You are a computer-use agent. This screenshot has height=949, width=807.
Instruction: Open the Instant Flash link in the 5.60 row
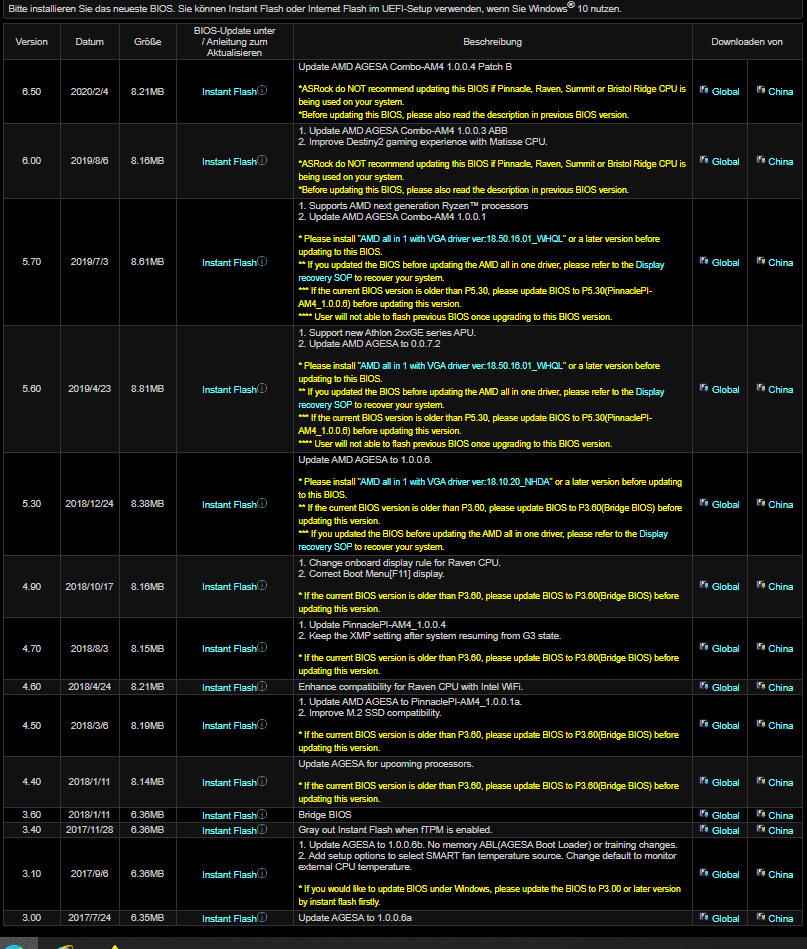pos(229,390)
